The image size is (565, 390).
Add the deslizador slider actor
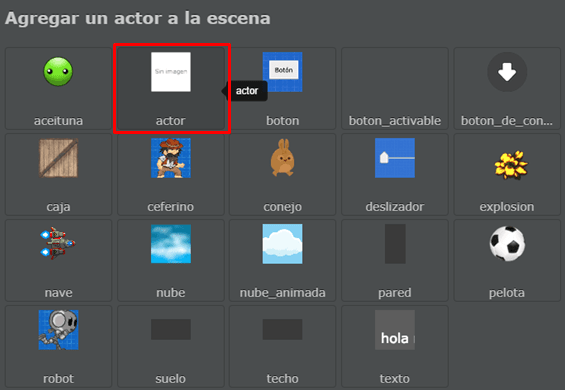395,174
